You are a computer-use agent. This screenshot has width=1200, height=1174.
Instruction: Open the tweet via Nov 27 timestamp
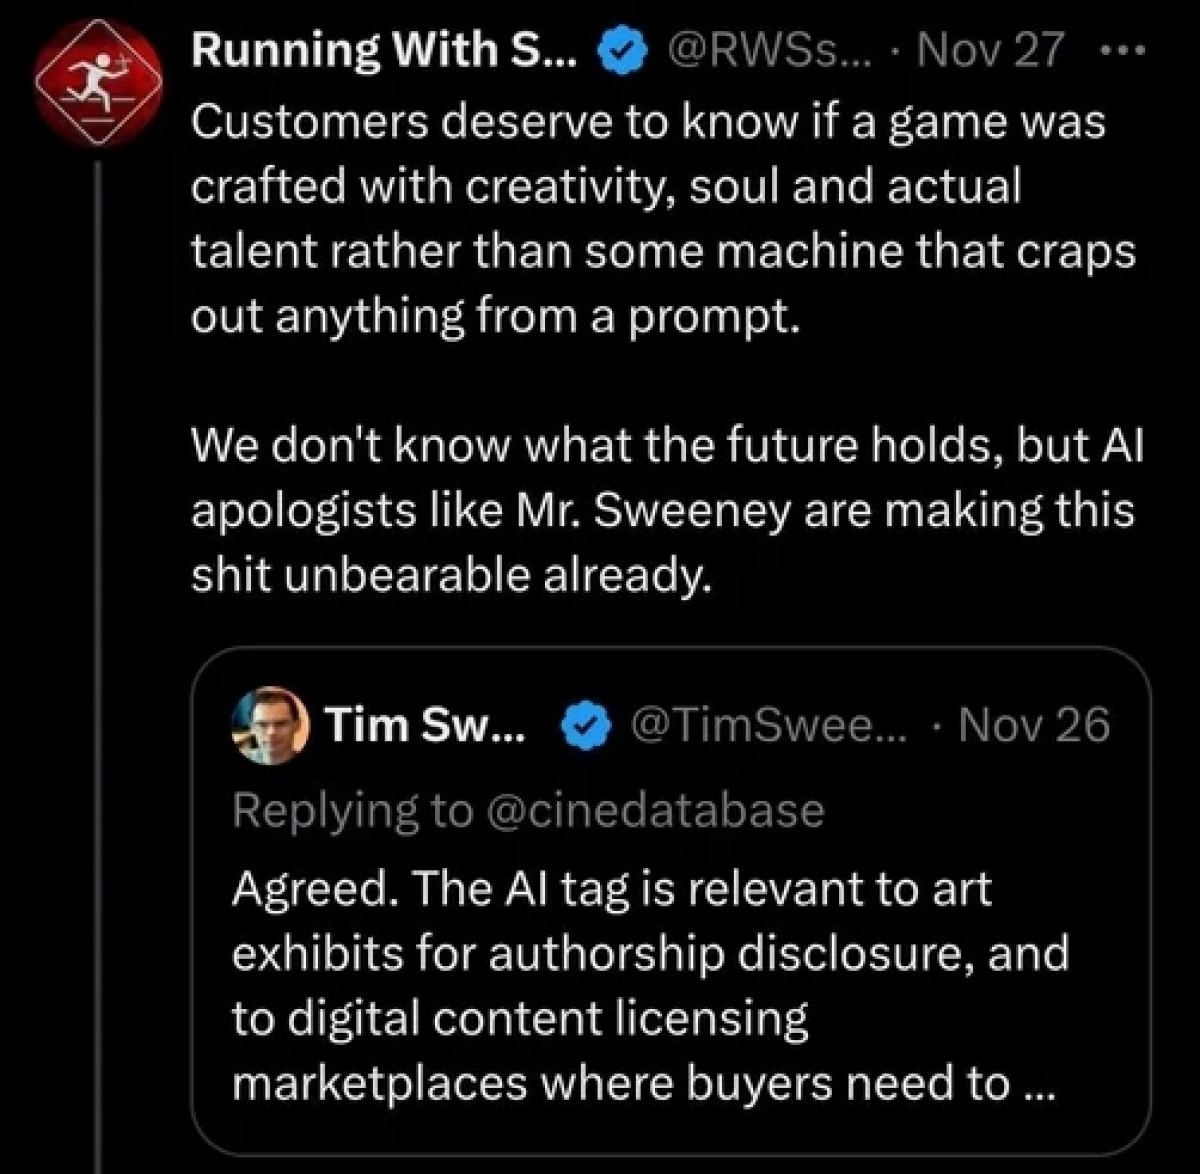989,49
